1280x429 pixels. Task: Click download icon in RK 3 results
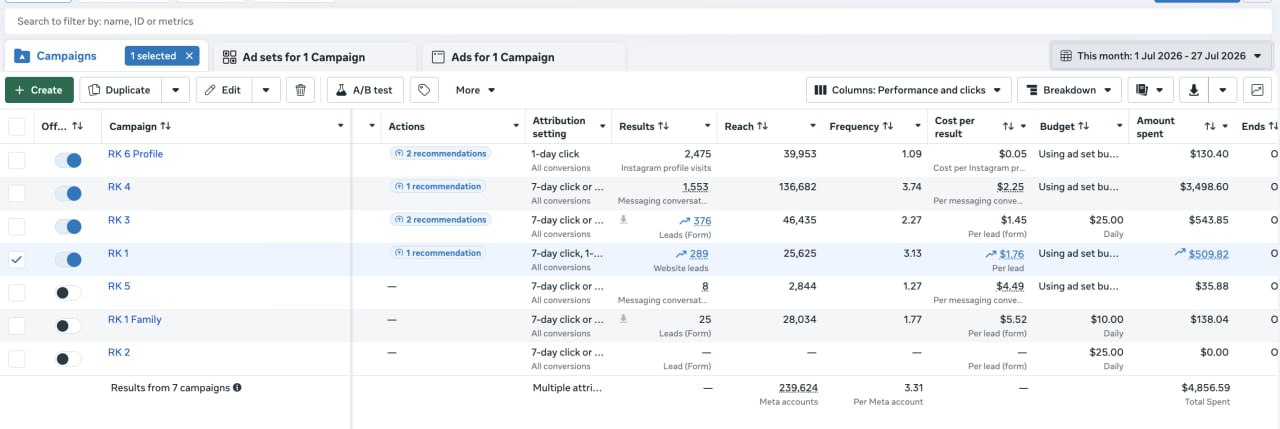pyautogui.click(x=623, y=220)
